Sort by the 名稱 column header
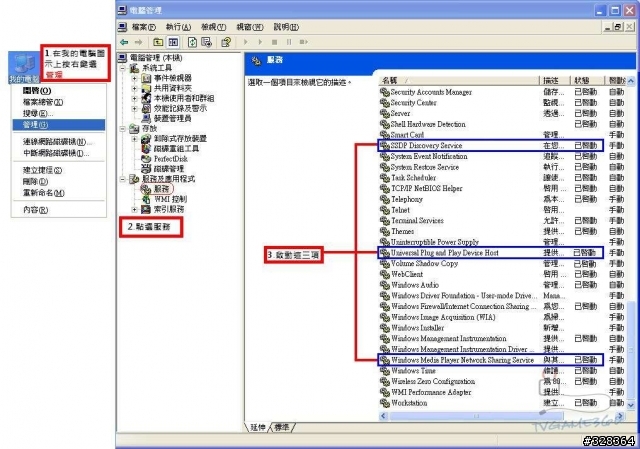Viewport: 640px width, 449px height. pyautogui.click(x=459, y=80)
